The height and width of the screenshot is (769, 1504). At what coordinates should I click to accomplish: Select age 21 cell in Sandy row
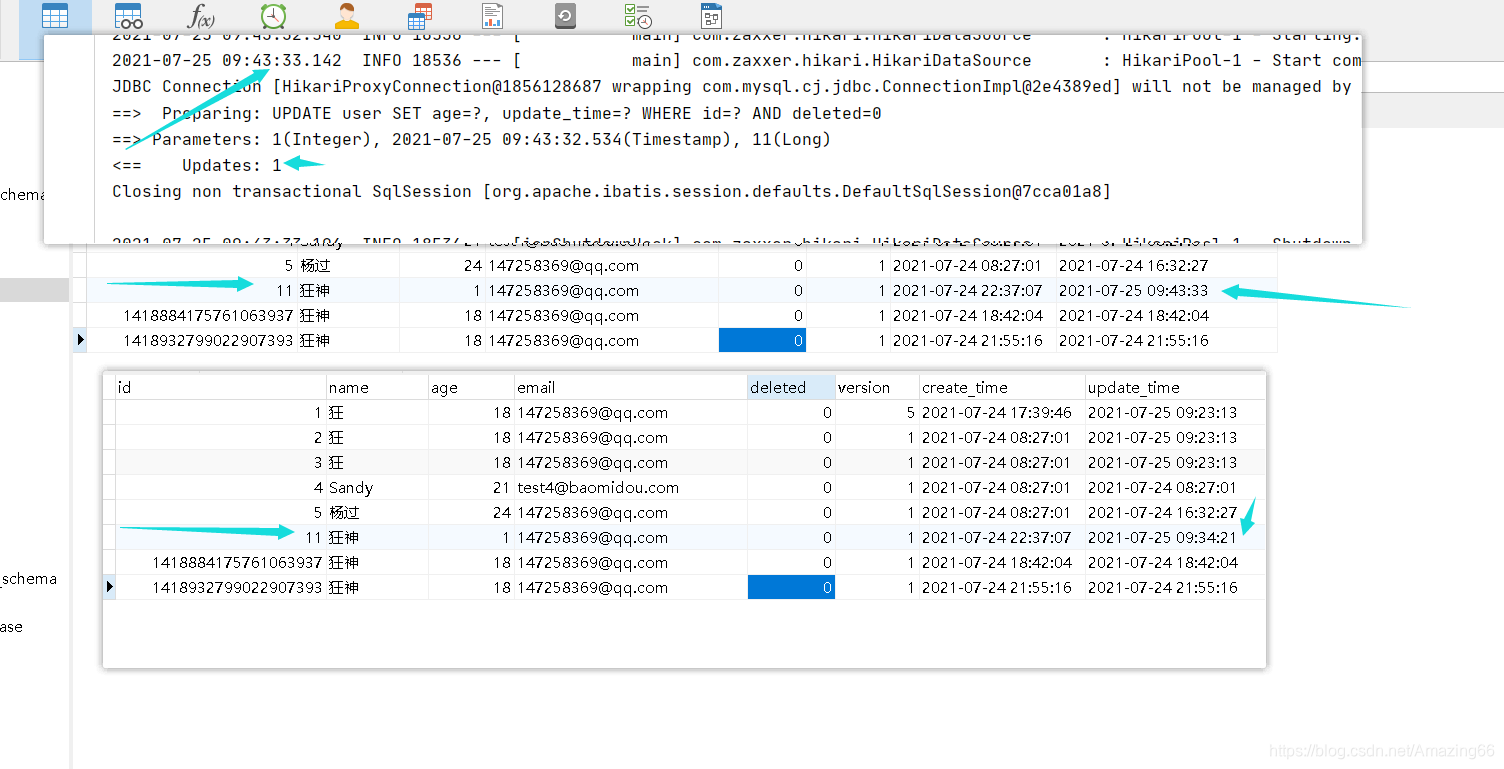471,488
